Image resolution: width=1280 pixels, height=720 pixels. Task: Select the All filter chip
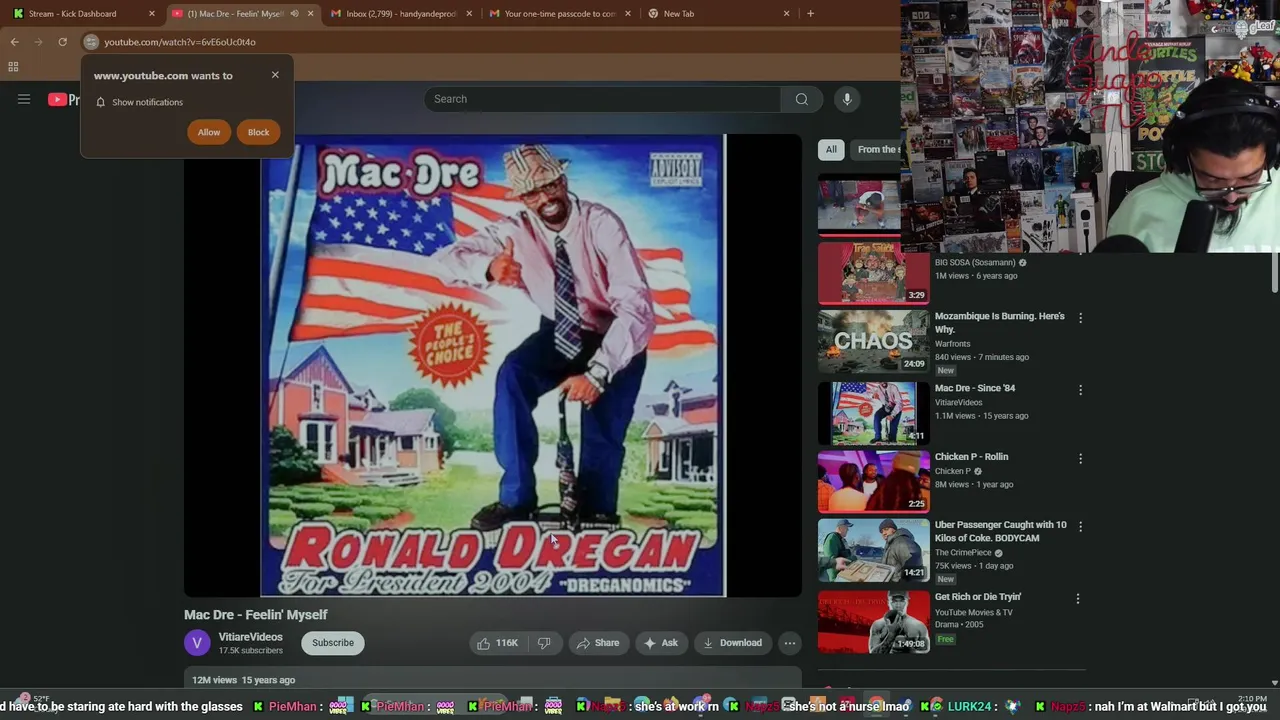pos(831,149)
